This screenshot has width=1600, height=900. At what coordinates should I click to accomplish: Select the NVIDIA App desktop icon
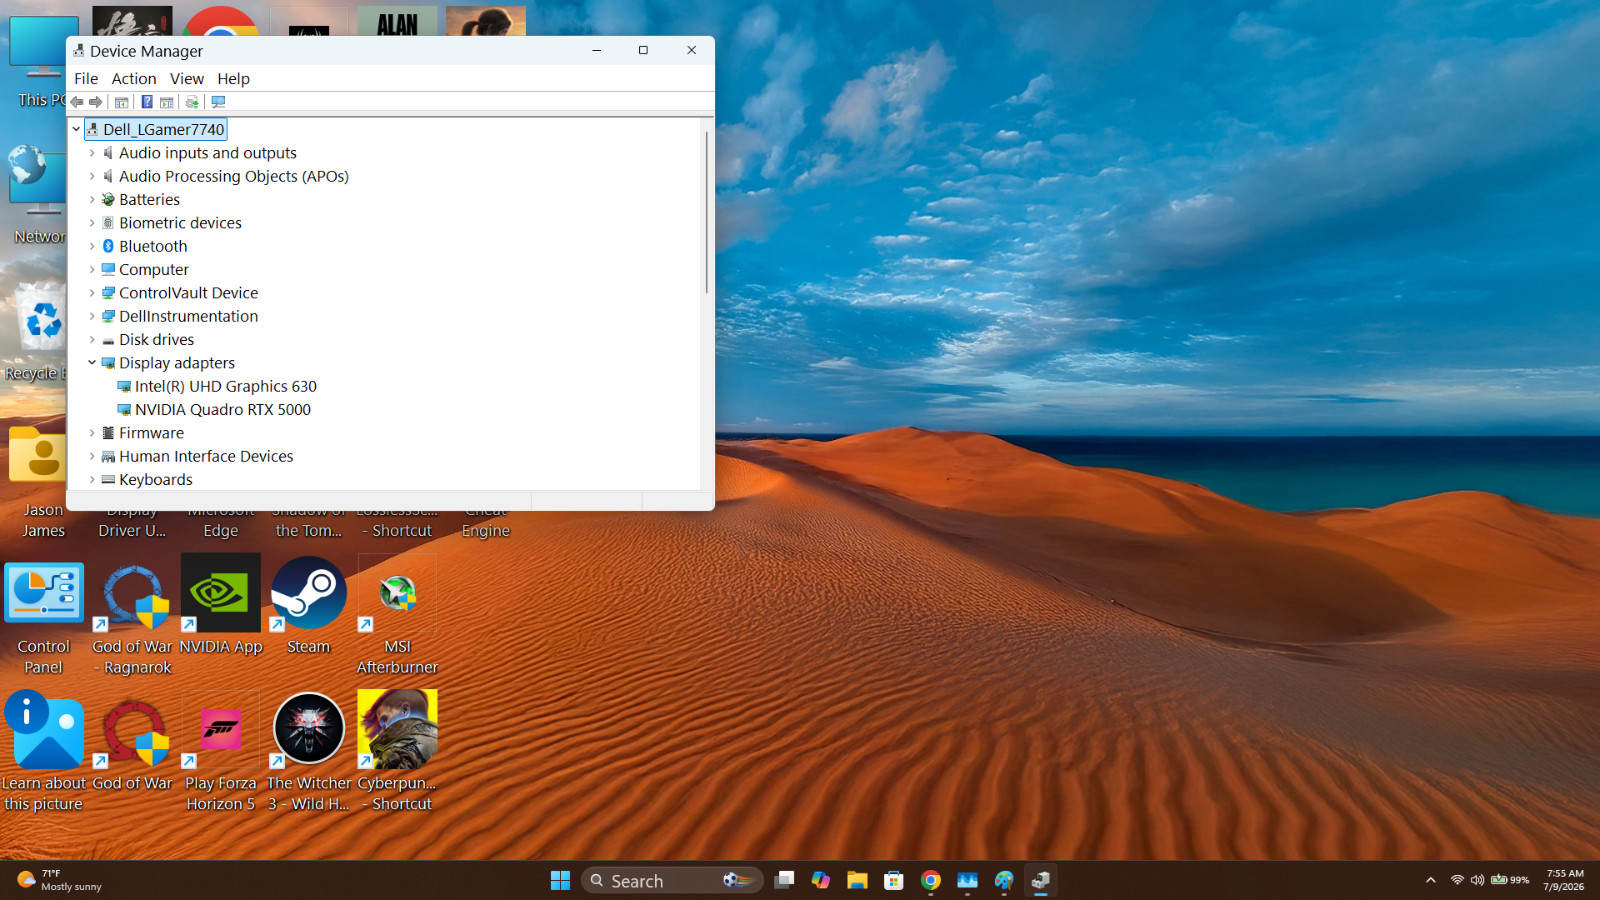point(221,606)
